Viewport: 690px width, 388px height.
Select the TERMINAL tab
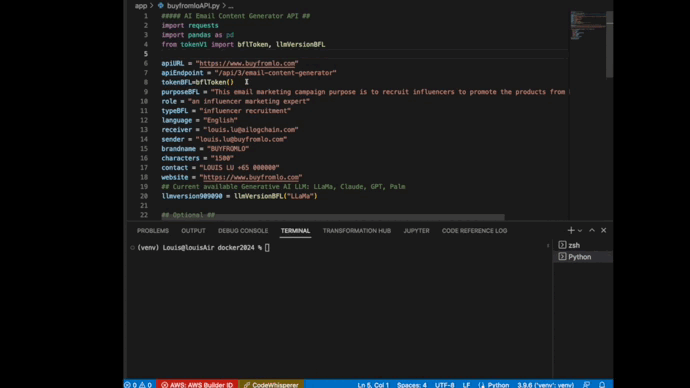click(295, 231)
